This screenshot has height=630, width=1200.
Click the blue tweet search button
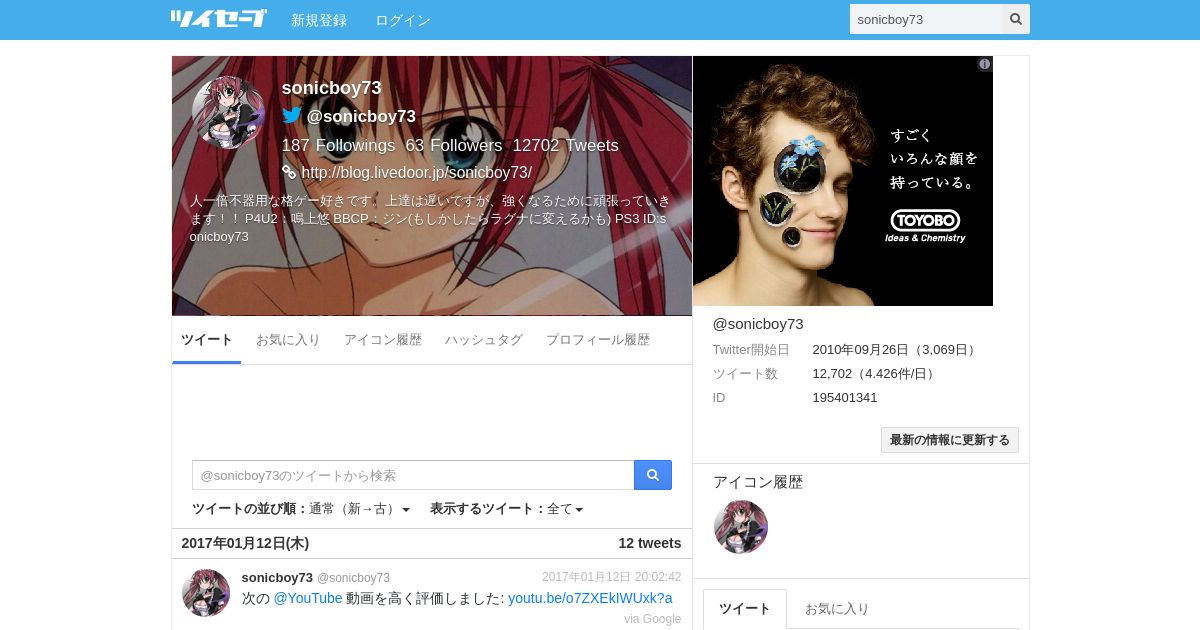[x=653, y=475]
